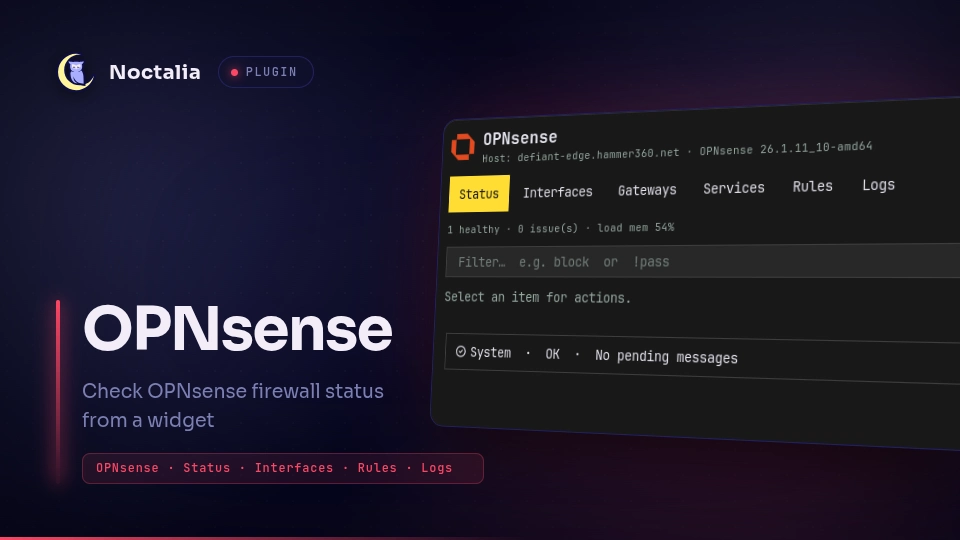Click the PLUGIN badge
This screenshot has width=960, height=540.
(x=266, y=72)
